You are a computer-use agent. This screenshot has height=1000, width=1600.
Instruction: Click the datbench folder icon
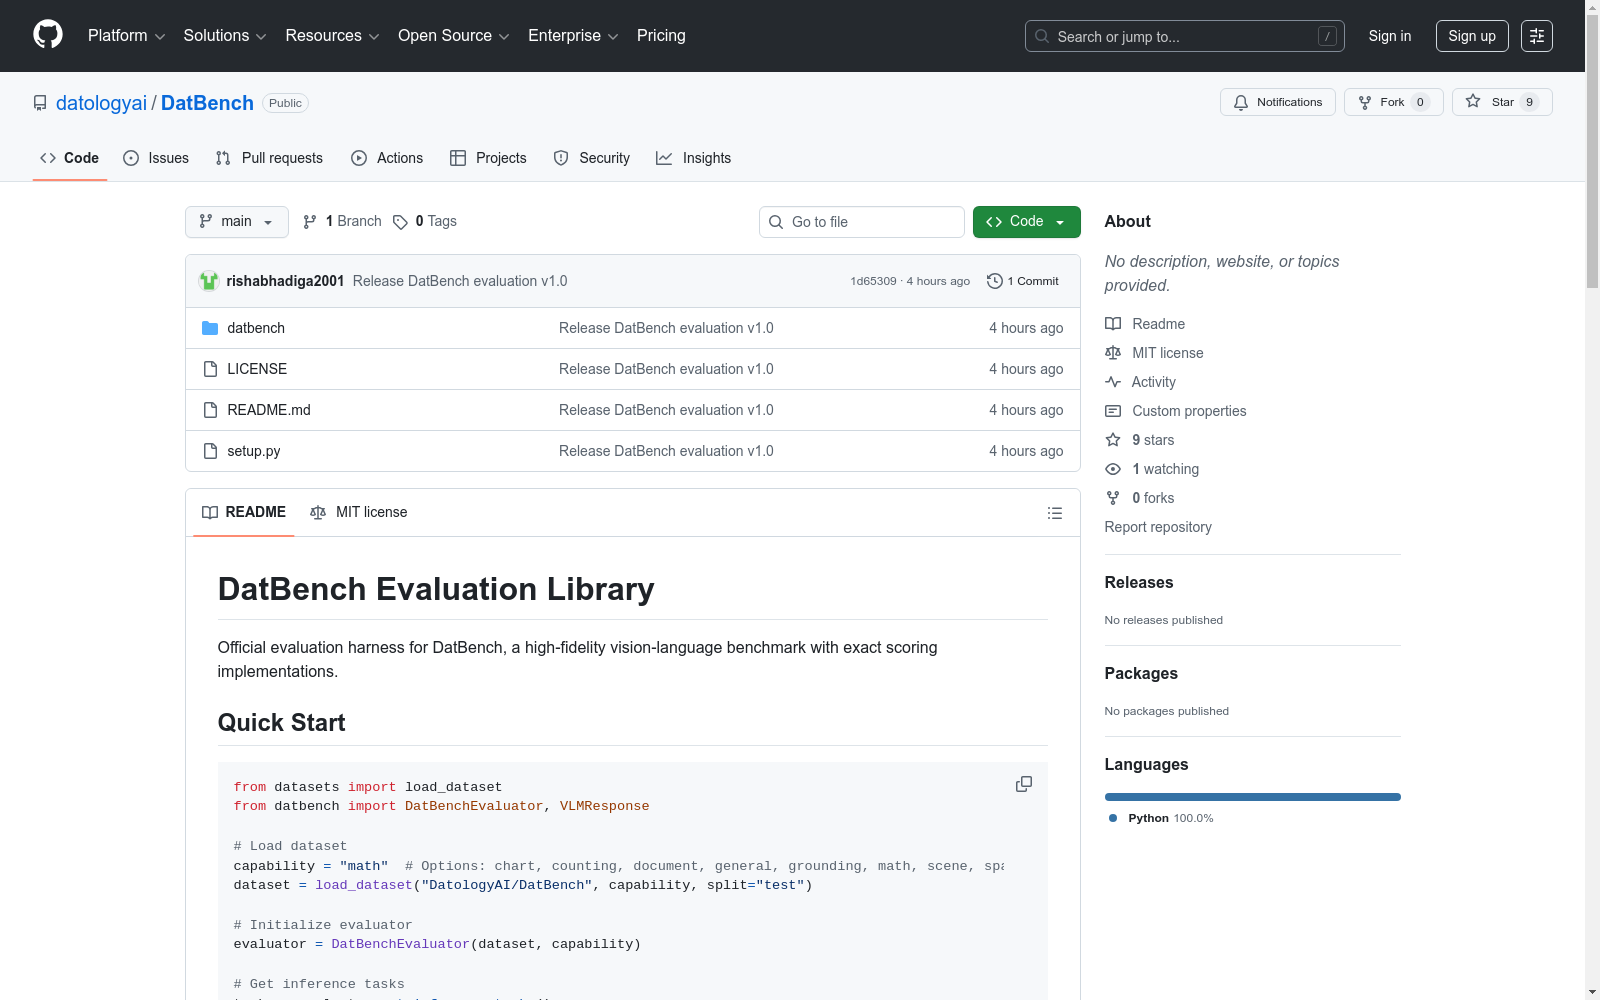pos(210,328)
